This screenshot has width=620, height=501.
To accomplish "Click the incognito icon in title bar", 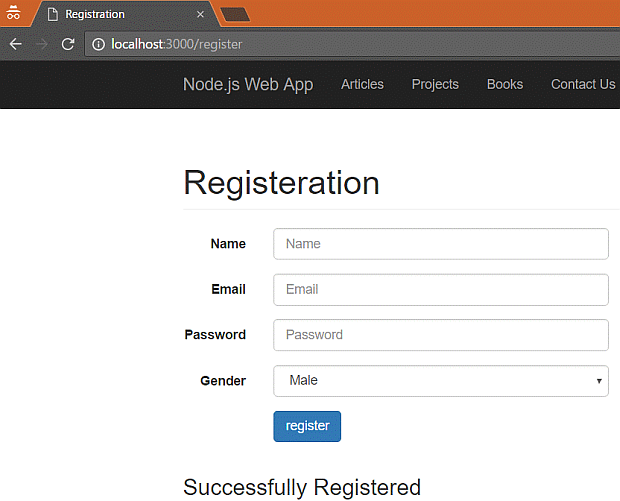I will [x=14, y=15].
